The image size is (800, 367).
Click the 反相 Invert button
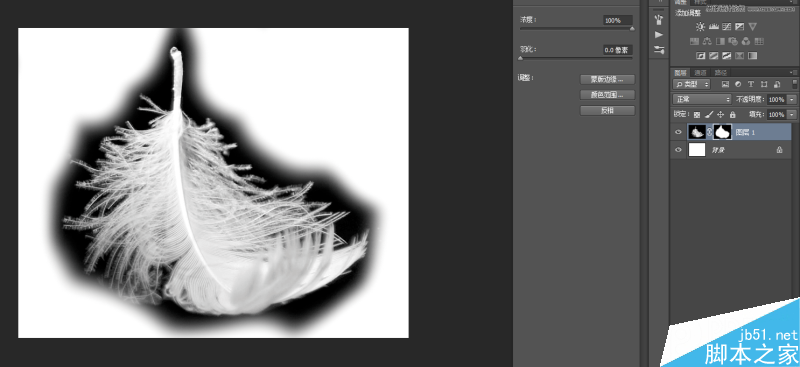pyautogui.click(x=607, y=110)
